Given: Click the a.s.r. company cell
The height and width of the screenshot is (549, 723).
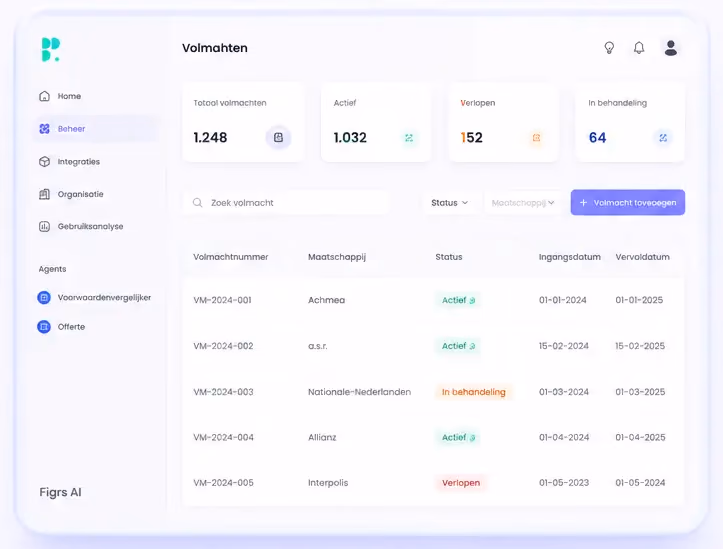Looking at the screenshot, I should tap(318, 346).
